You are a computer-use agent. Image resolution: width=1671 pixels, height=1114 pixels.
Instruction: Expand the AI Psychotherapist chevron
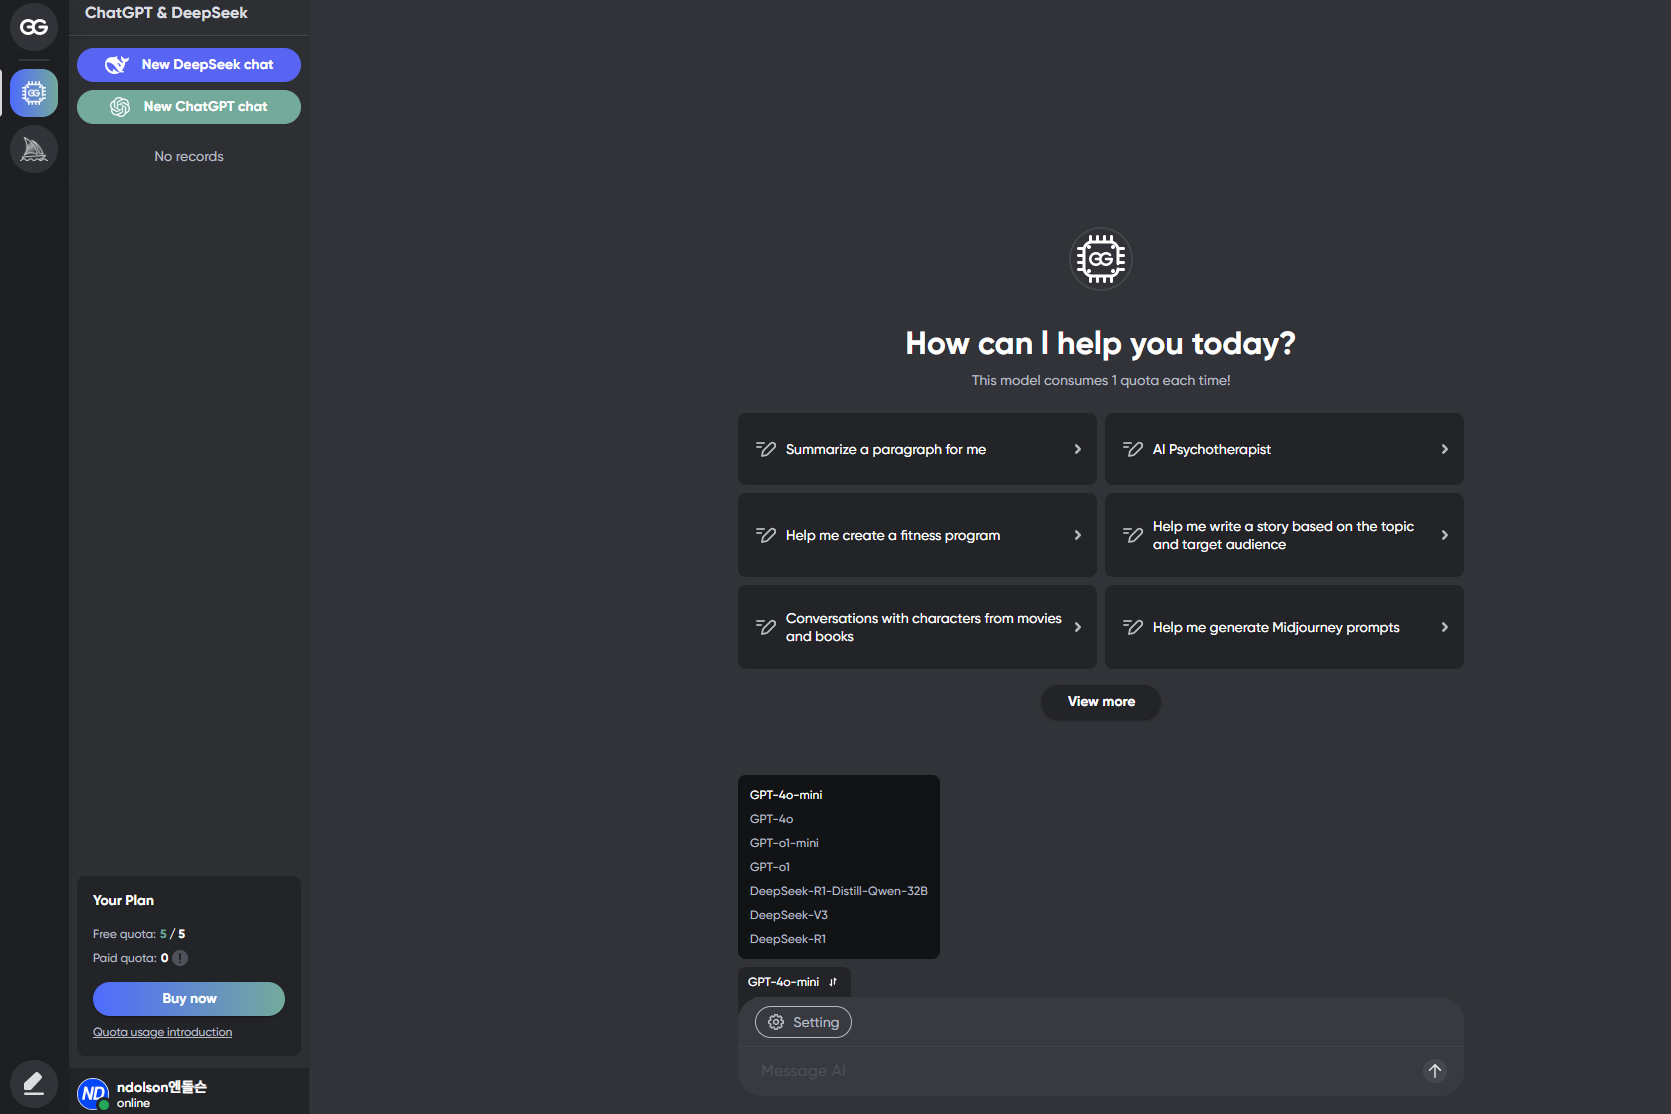[1445, 449]
